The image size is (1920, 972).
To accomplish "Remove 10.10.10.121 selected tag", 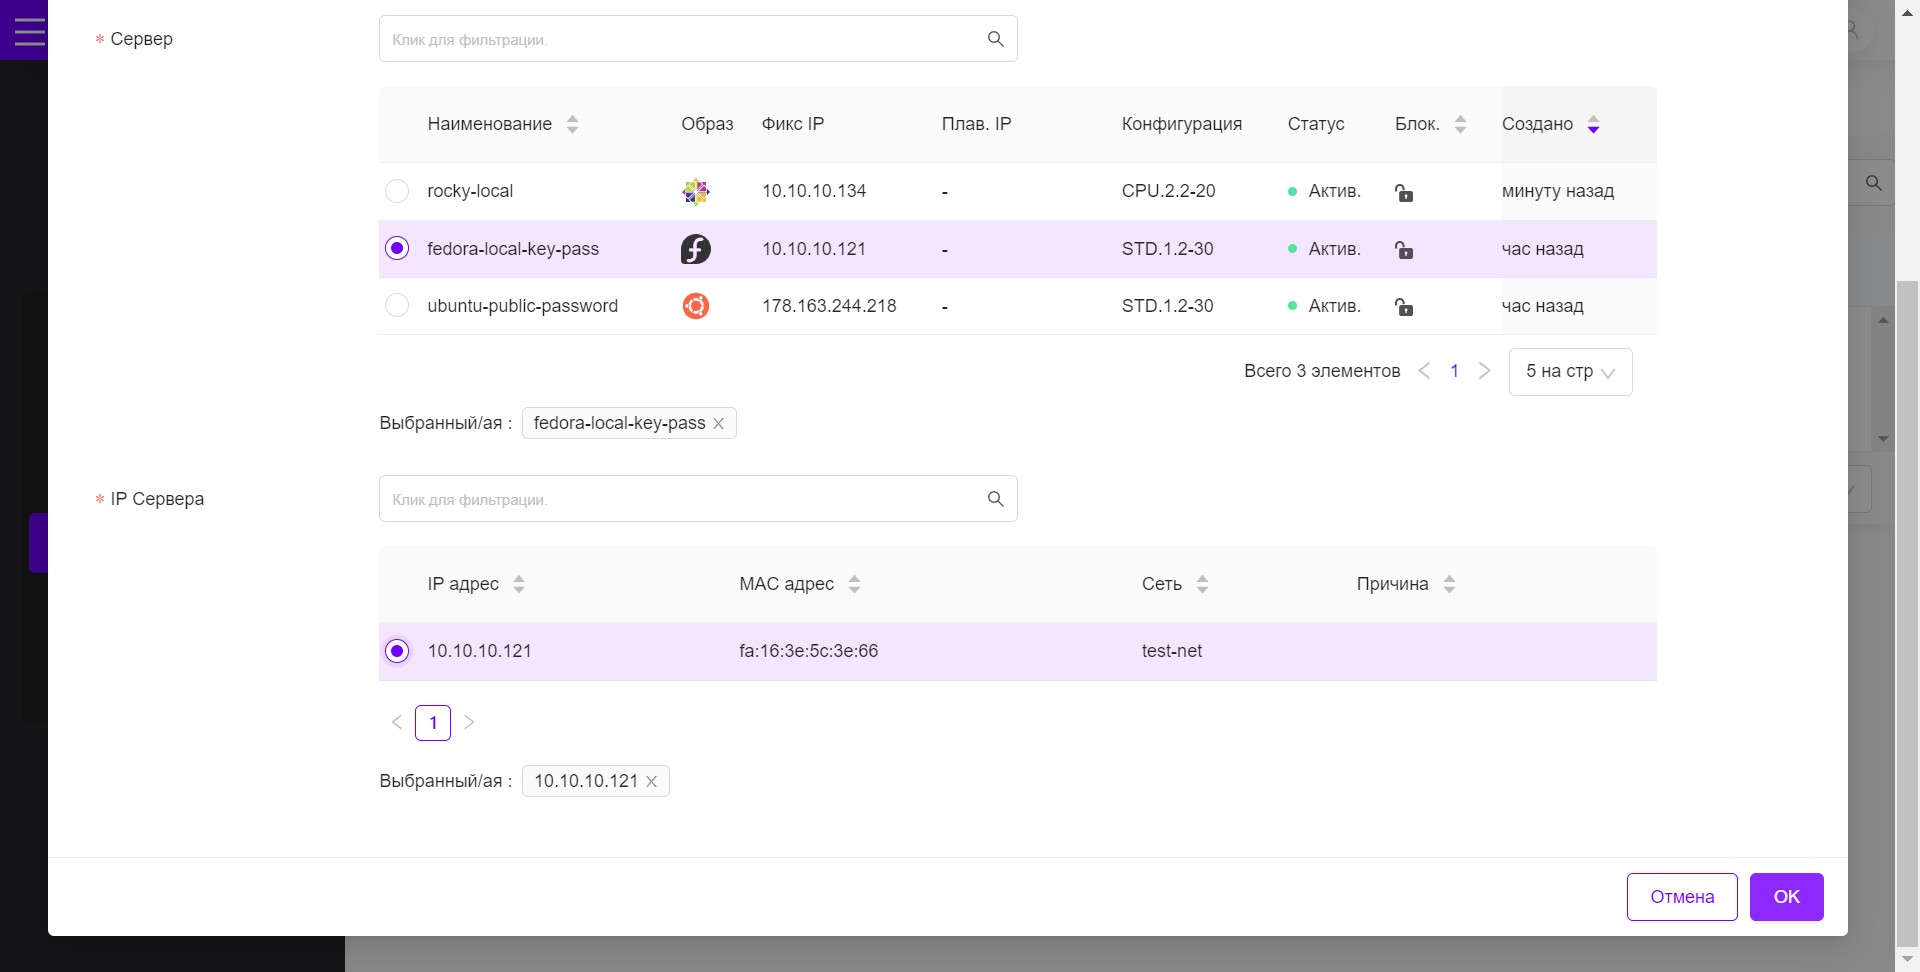I will coord(651,782).
